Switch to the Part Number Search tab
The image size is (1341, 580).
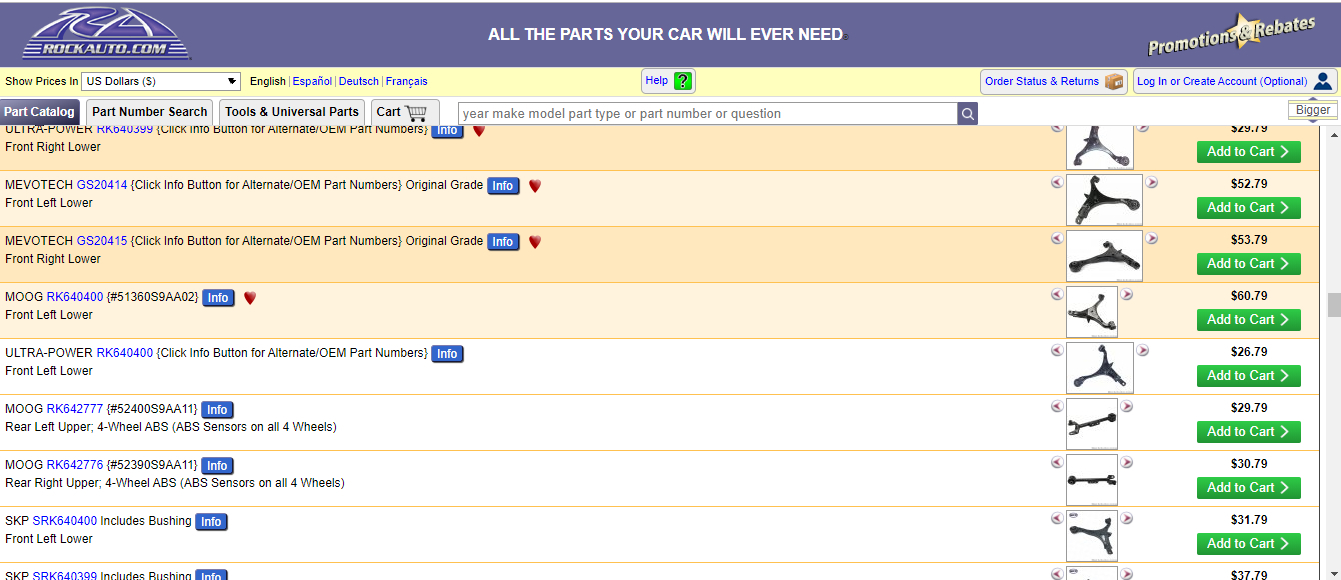pos(150,112)
